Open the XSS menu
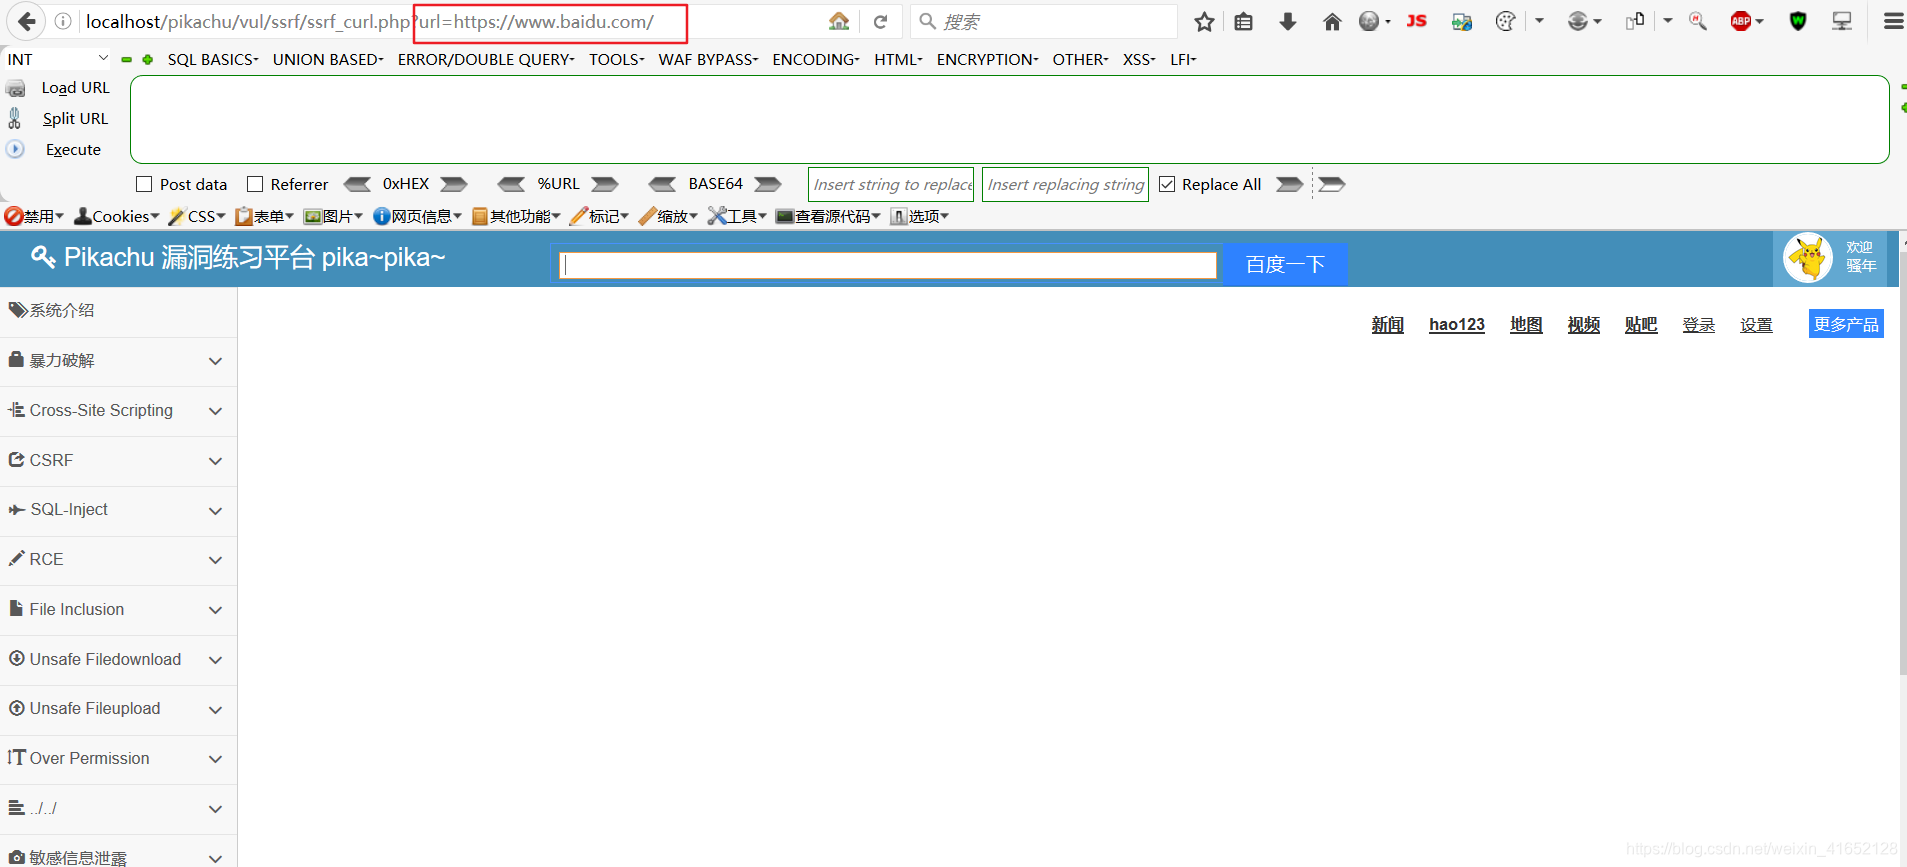The height and width of the screenshot is (867, 1907). point(1139,60)
